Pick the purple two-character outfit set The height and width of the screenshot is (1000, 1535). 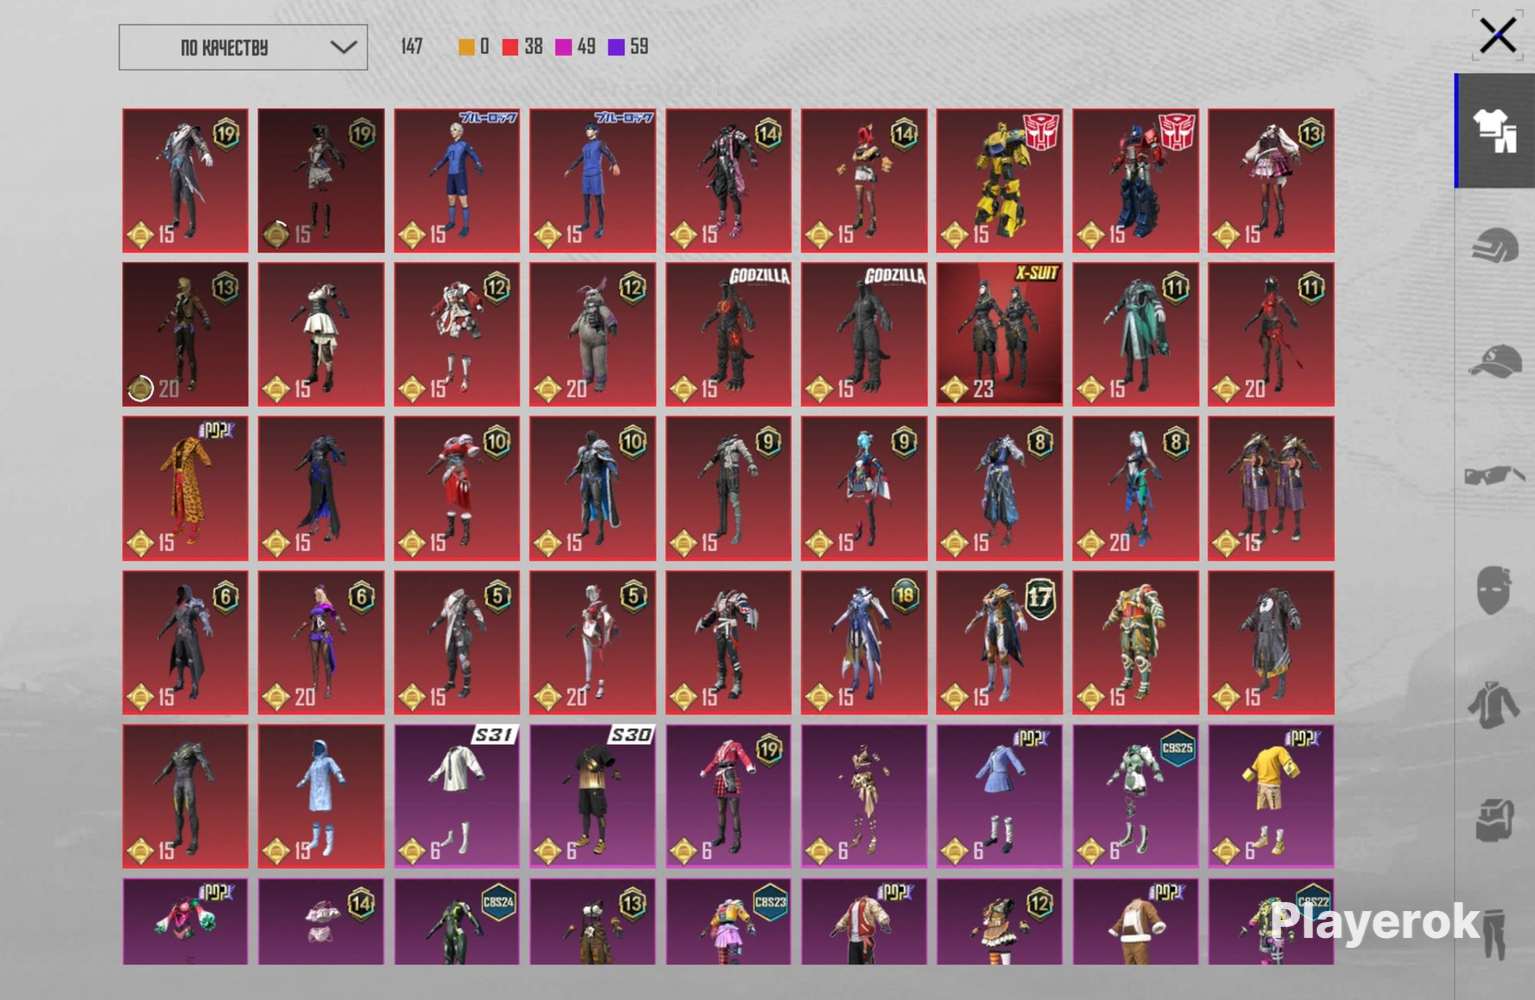point(1271,488)
